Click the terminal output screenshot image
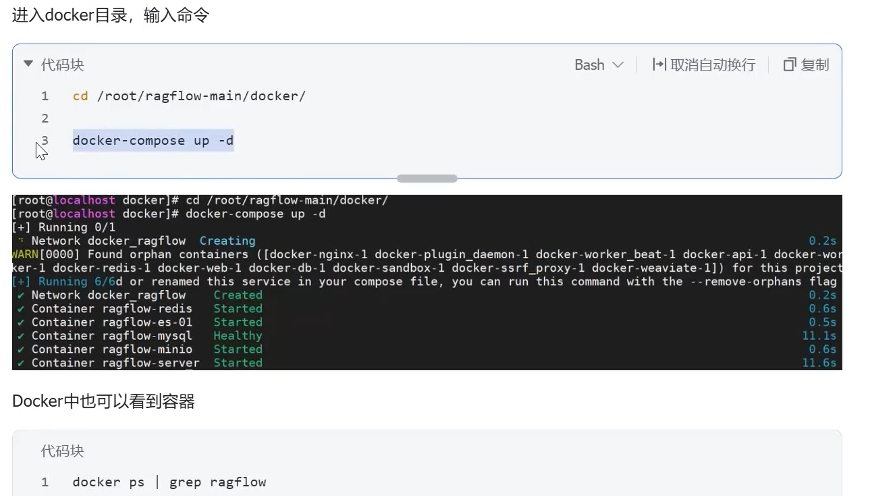 (x=427, y=282)
